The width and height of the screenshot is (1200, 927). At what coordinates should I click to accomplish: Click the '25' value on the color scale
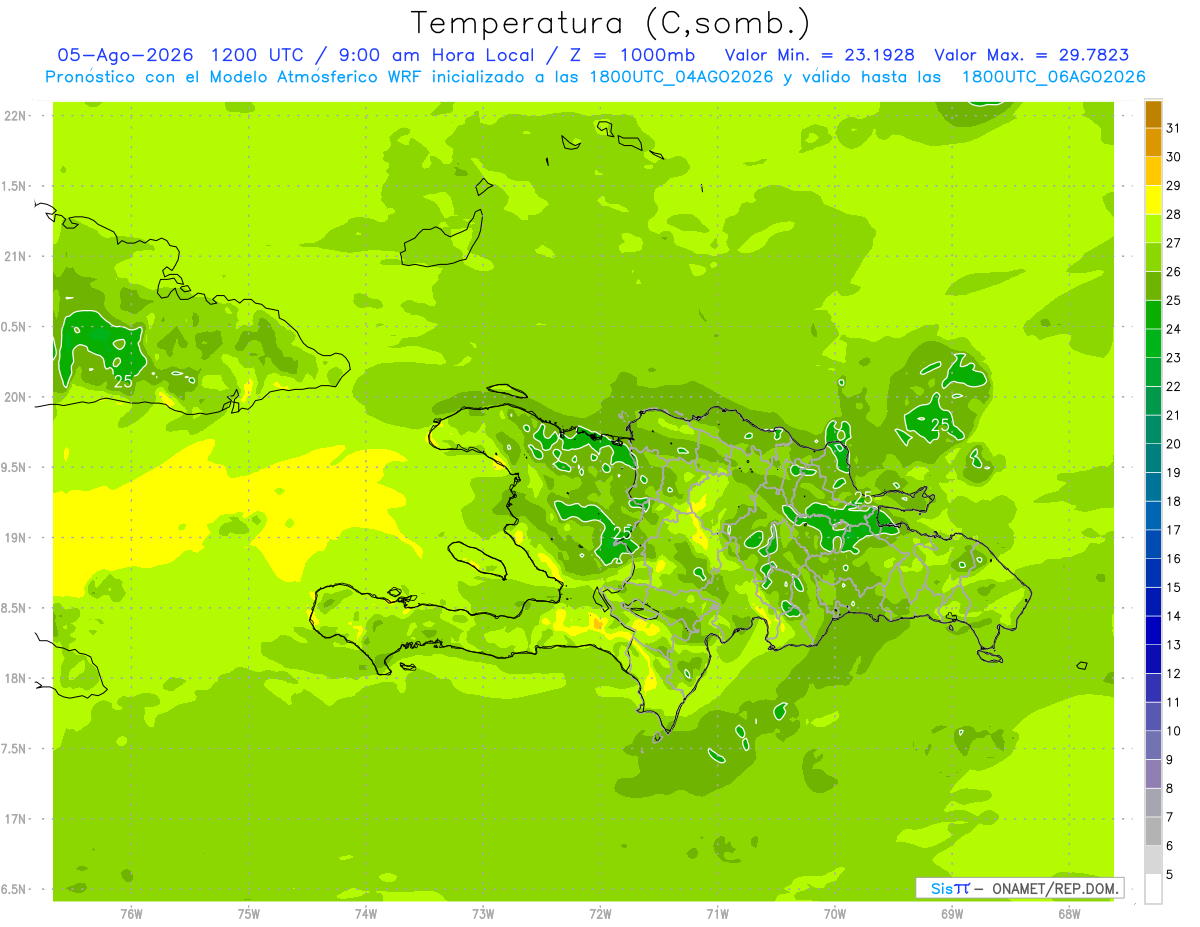tap(1174, 300)
